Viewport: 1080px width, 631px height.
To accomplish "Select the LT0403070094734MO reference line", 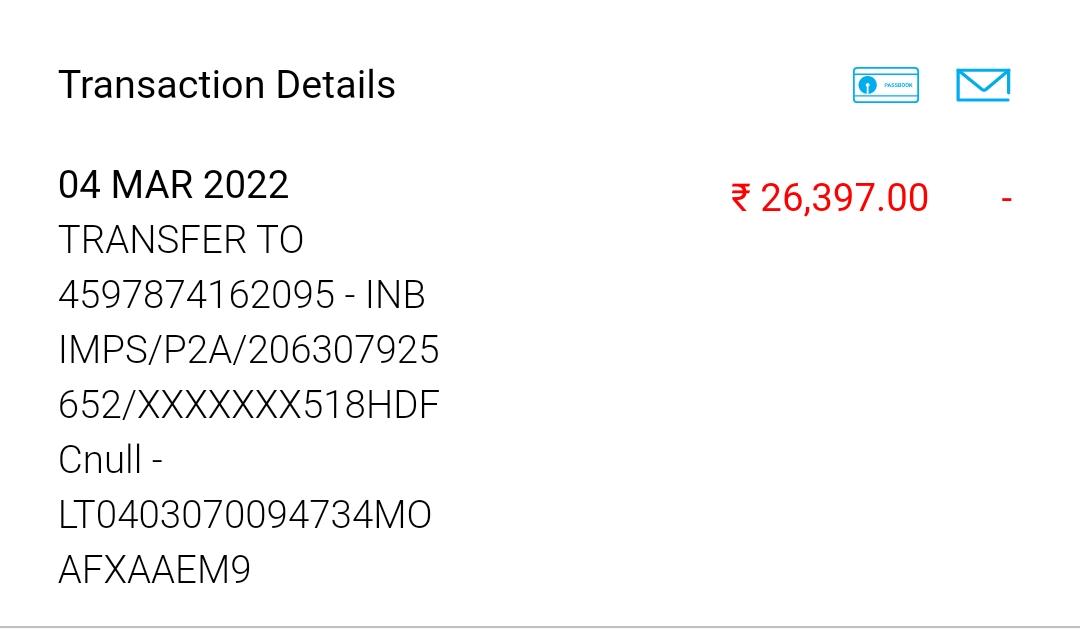I will [245, 515].
